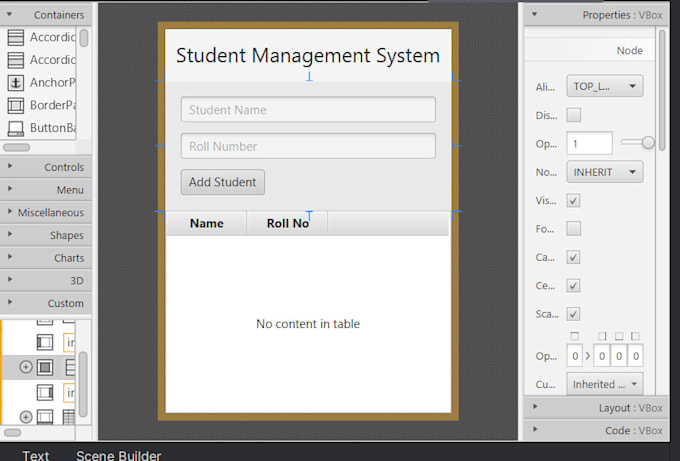Screen dimensions: 680x461
Task: Toggle the Ce... checkbox in Properties
Action: [573, 286]
